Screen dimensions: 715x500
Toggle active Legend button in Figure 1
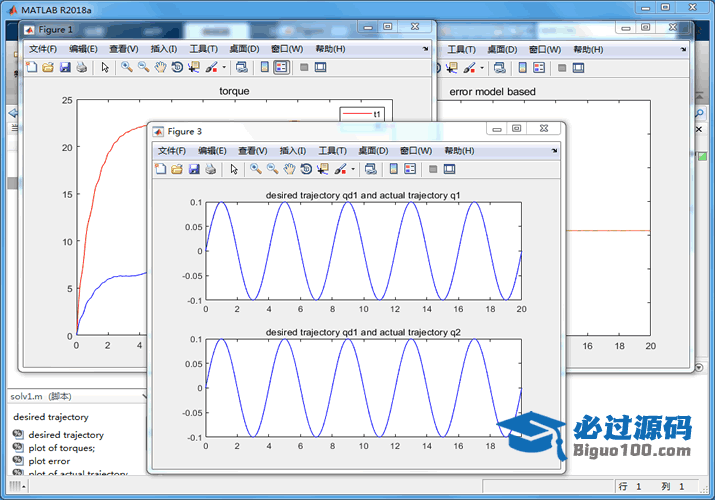pos(281,67)
